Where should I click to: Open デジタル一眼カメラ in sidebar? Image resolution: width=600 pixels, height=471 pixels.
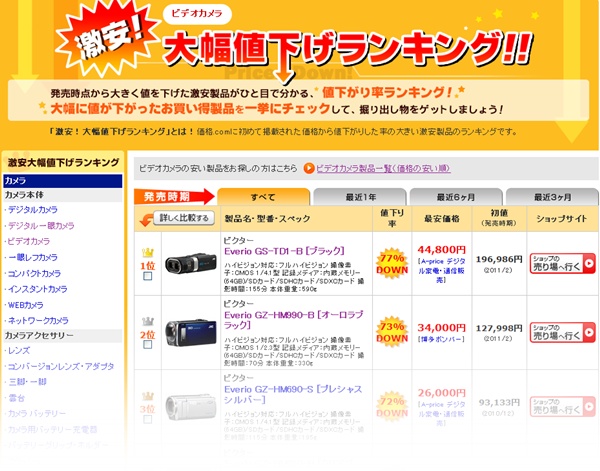coord(41,226)
